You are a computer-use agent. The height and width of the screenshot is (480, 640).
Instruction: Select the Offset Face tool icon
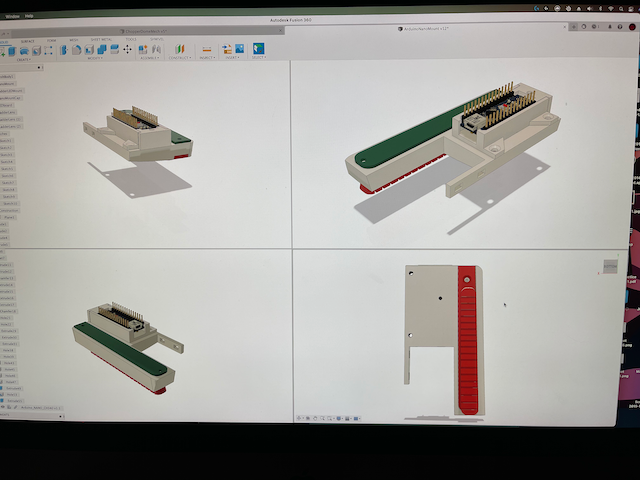(x=115, y=49)
